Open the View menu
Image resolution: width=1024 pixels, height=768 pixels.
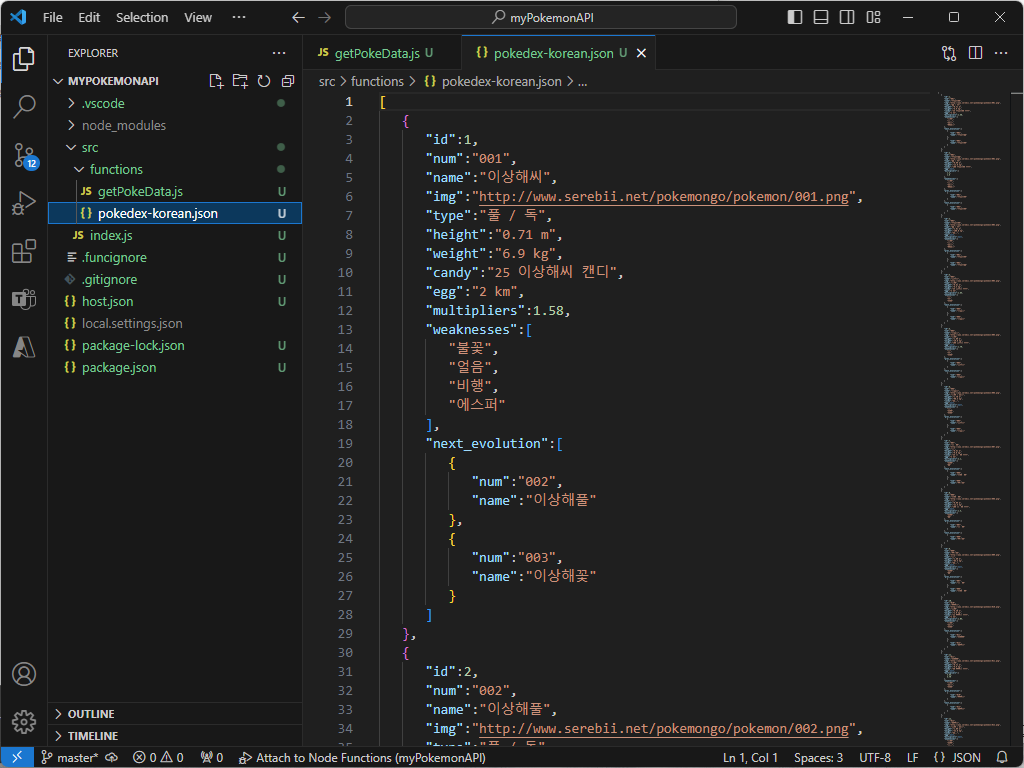(198, 18)
